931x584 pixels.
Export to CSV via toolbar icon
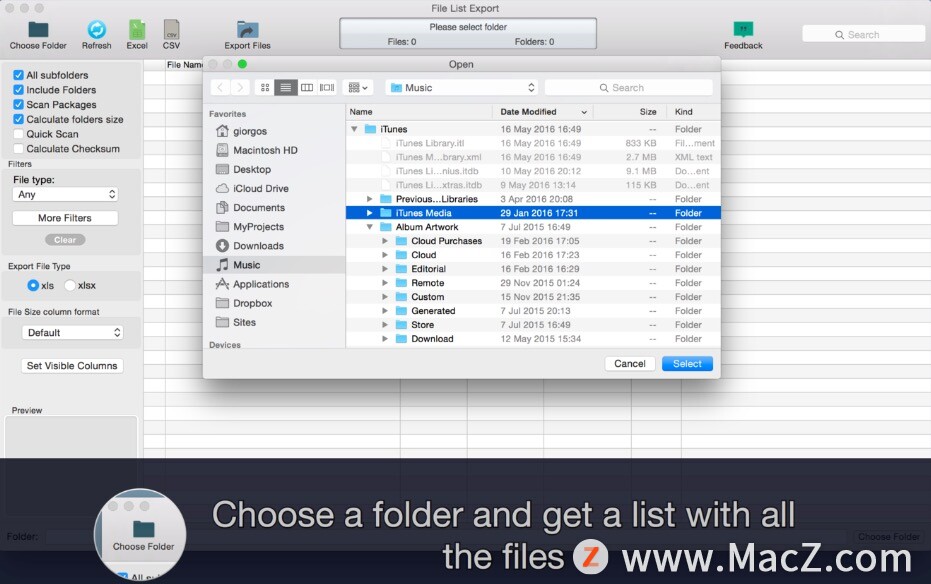tap(171, 35)
